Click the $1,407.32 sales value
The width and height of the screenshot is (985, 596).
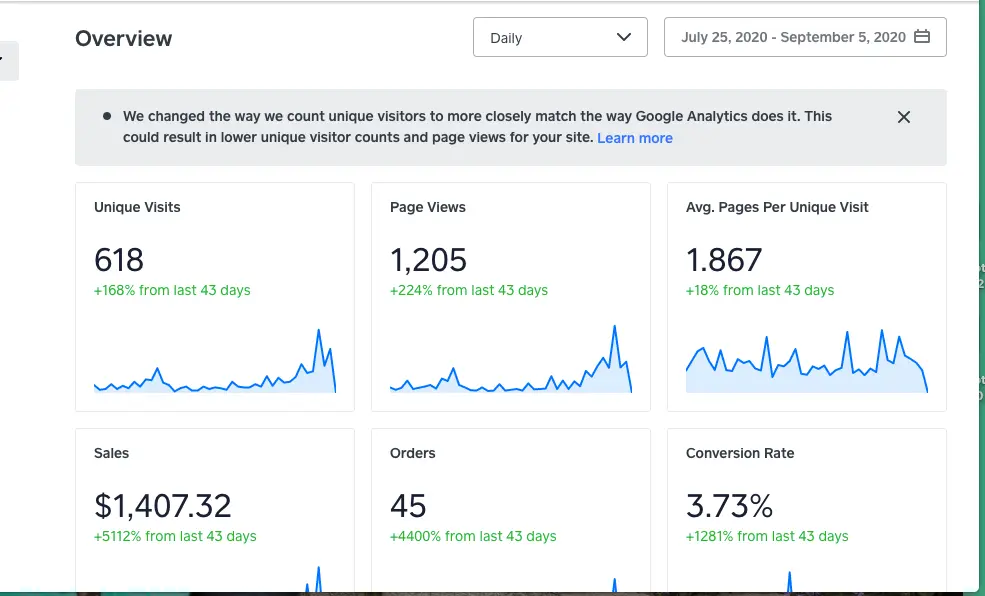(163, 506)
